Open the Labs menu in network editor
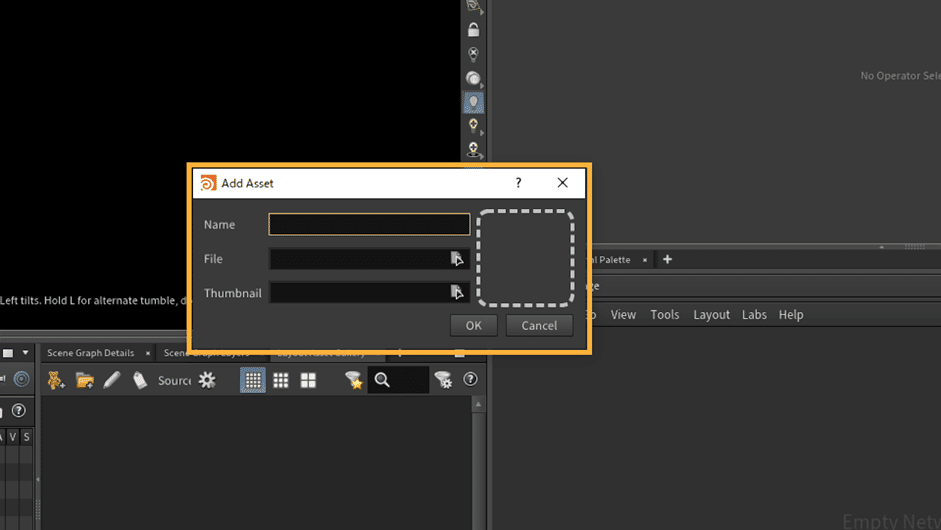Image resolution: width=941 pixels, height=530 pixels. 754,315
